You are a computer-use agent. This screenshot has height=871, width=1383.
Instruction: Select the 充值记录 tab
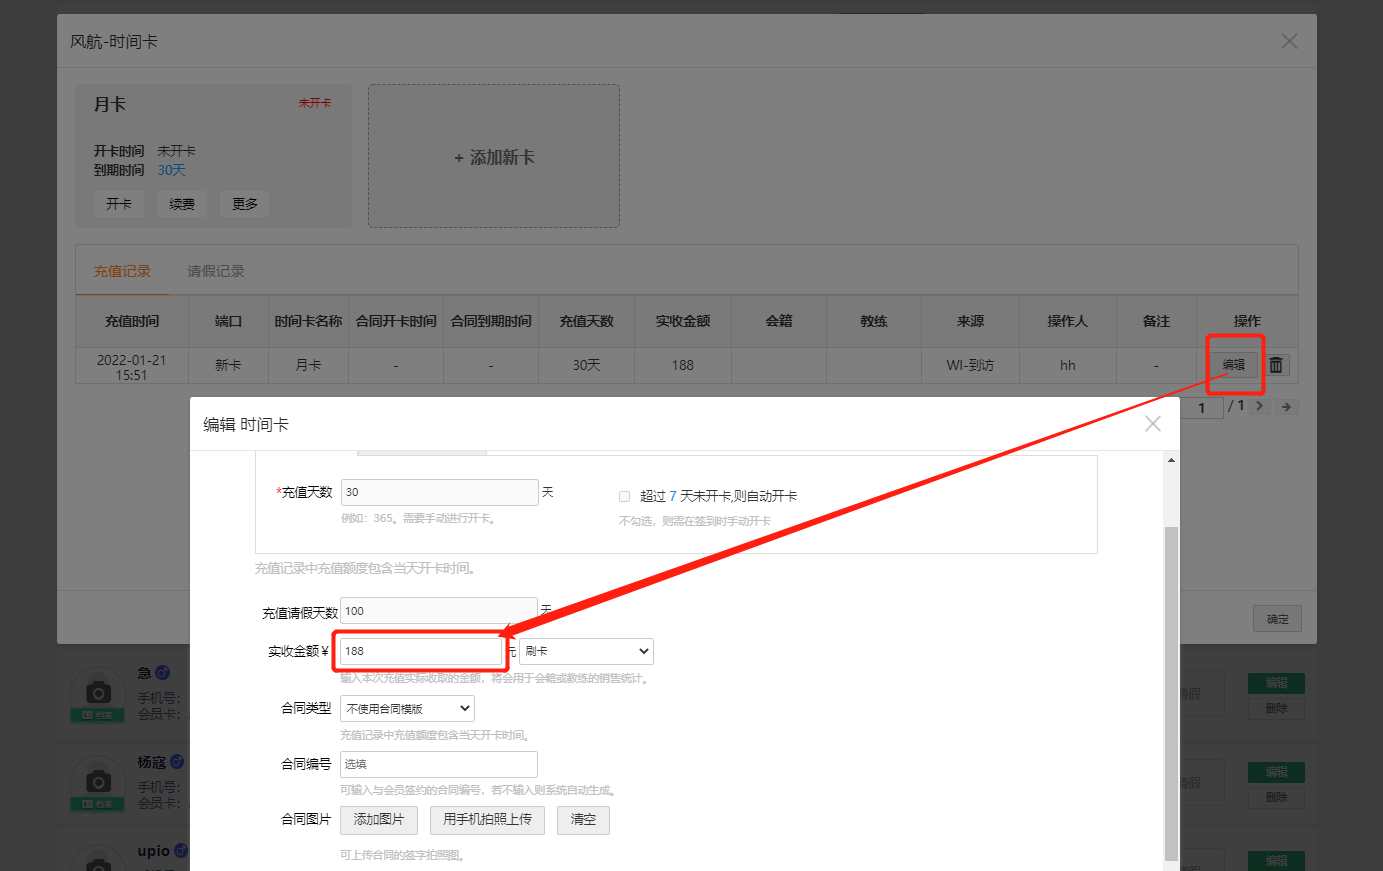coord(122,271)
